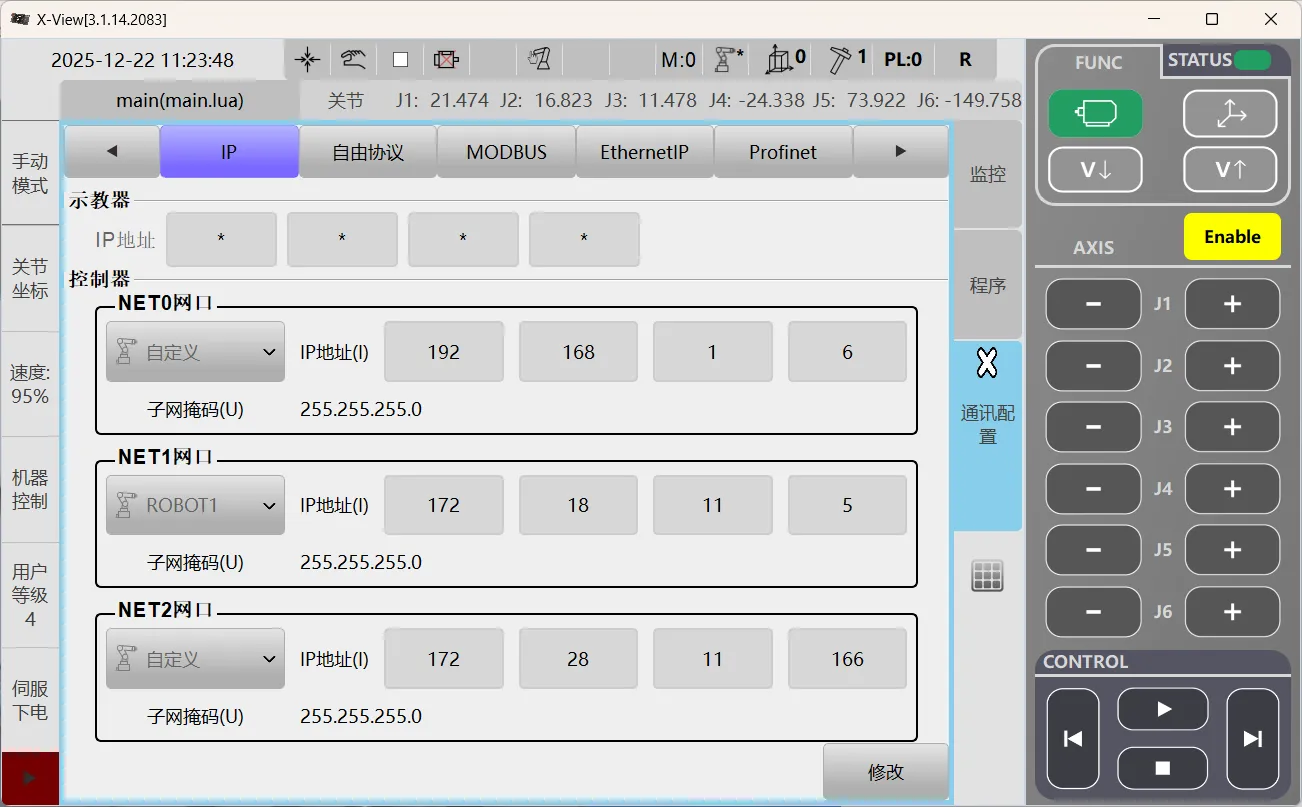Click the coordinate cube icon showing 0

click(x=783, y=59)
